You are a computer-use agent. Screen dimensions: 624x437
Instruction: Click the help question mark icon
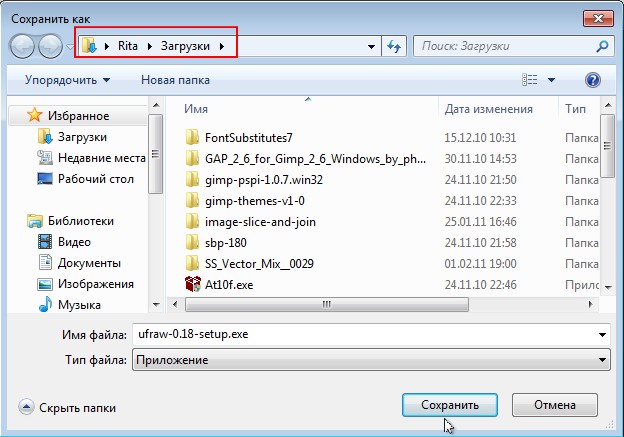591,79
